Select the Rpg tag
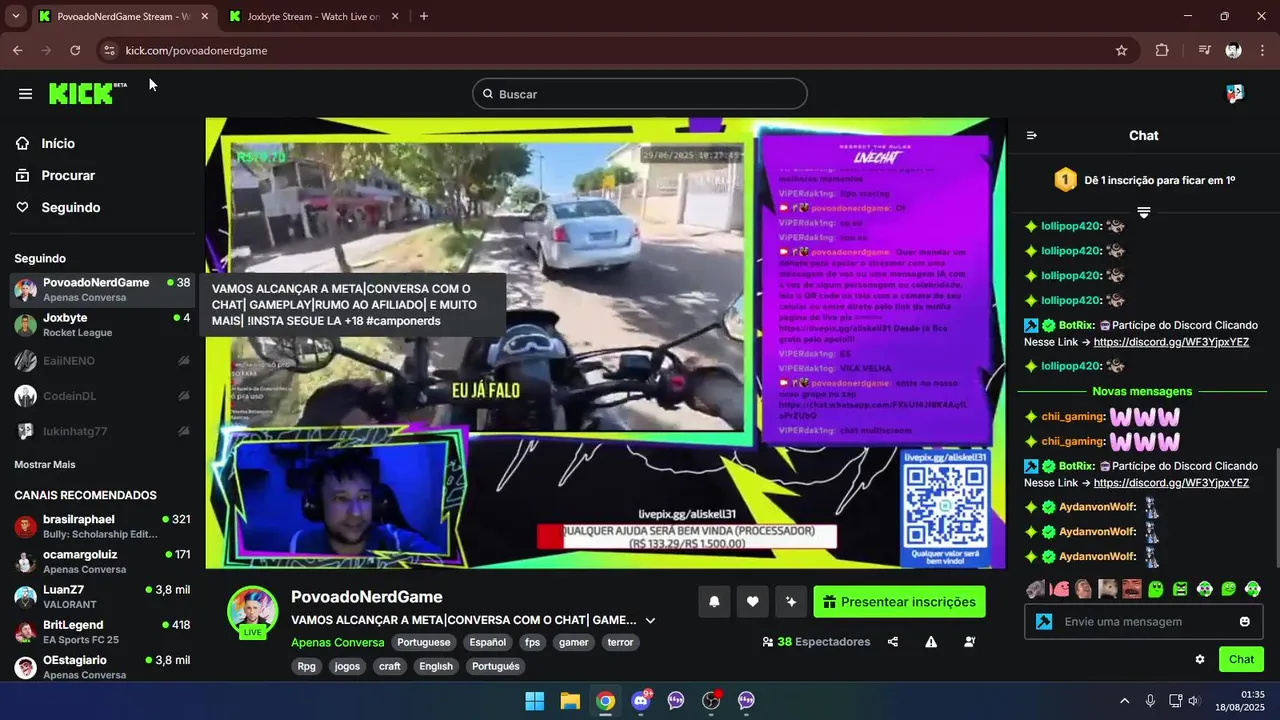This screenshot has height=720, width=1280. (x=306, y=666)
